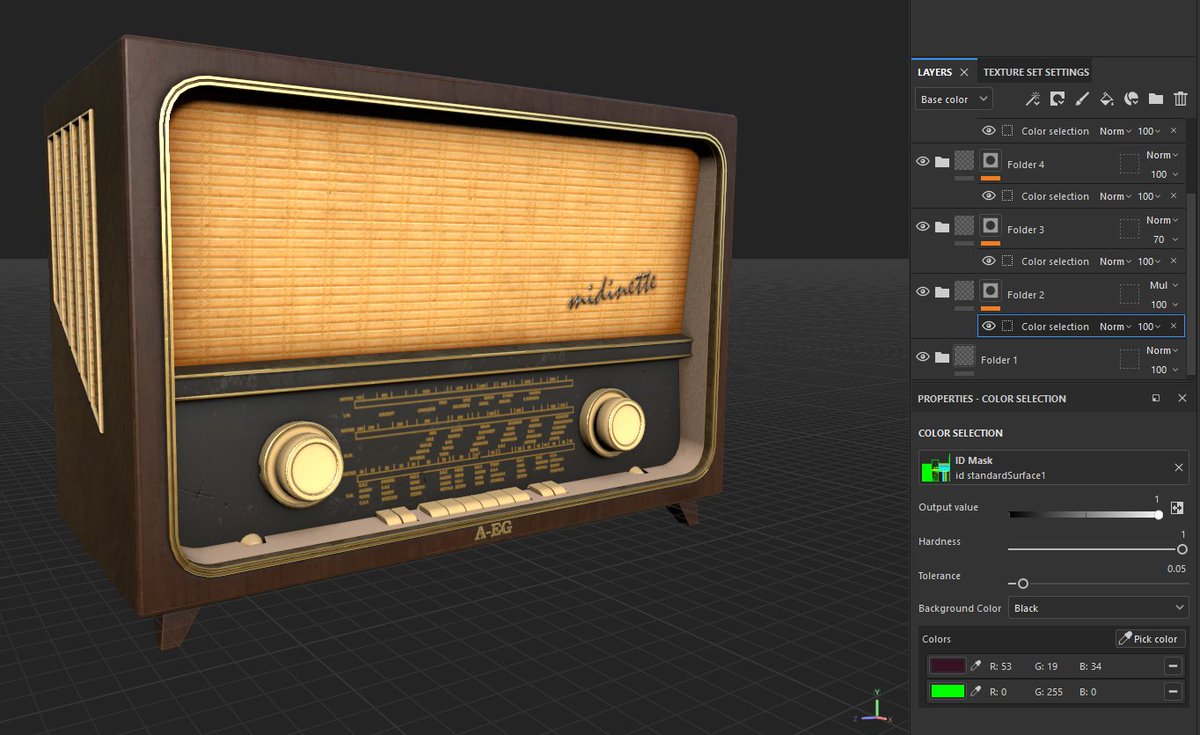Select the Folder 4 mask thumbnail
The image size is (1200, 735).
[x=991, y=160]
